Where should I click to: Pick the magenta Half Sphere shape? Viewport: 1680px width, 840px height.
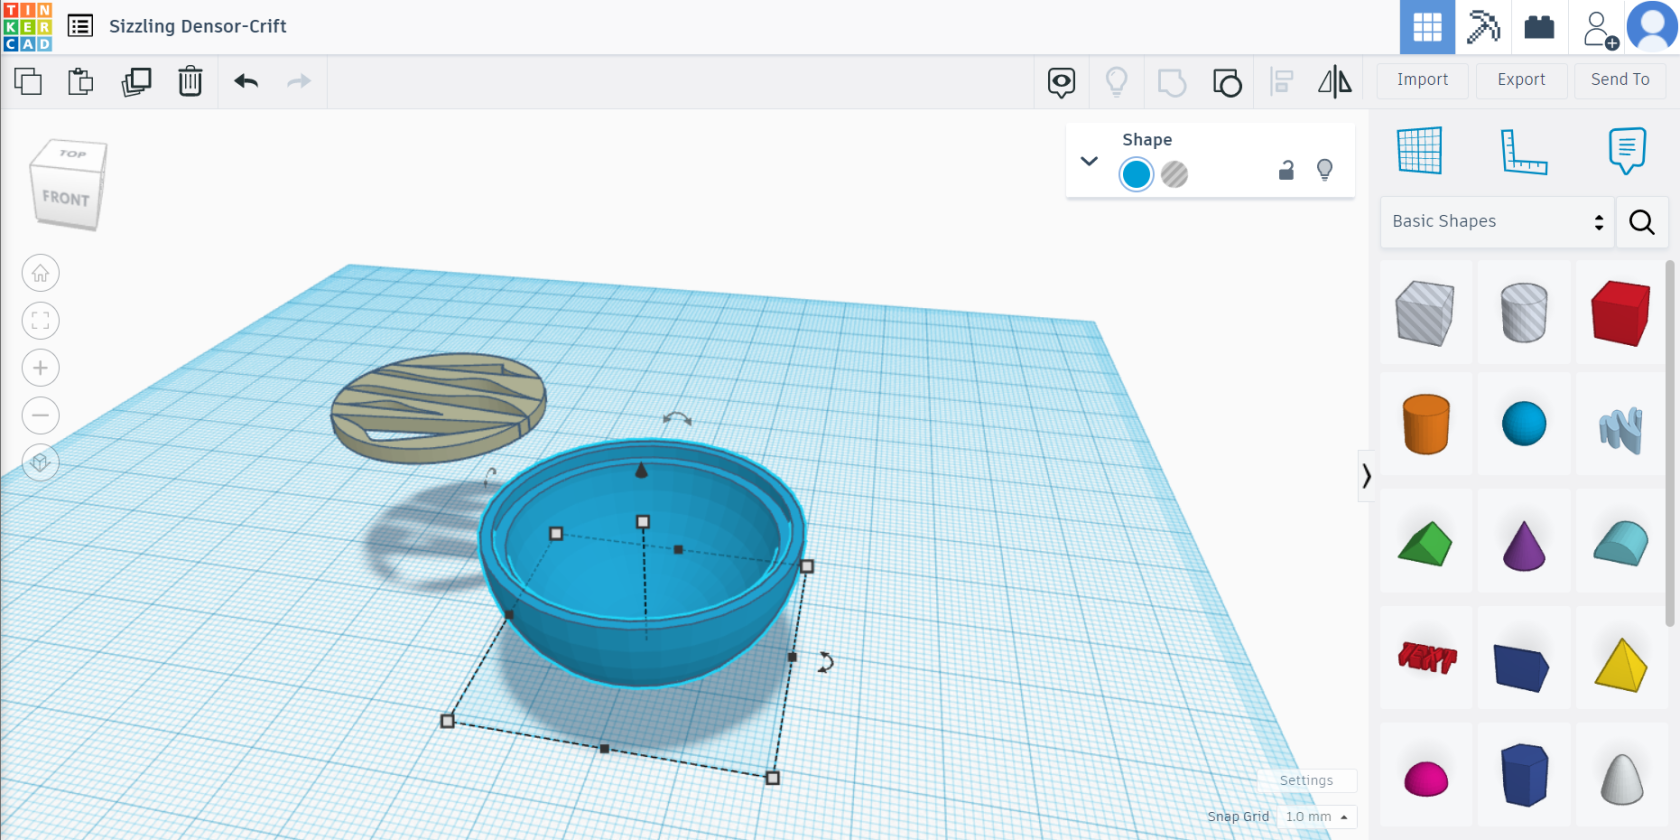pos(1426,778)
